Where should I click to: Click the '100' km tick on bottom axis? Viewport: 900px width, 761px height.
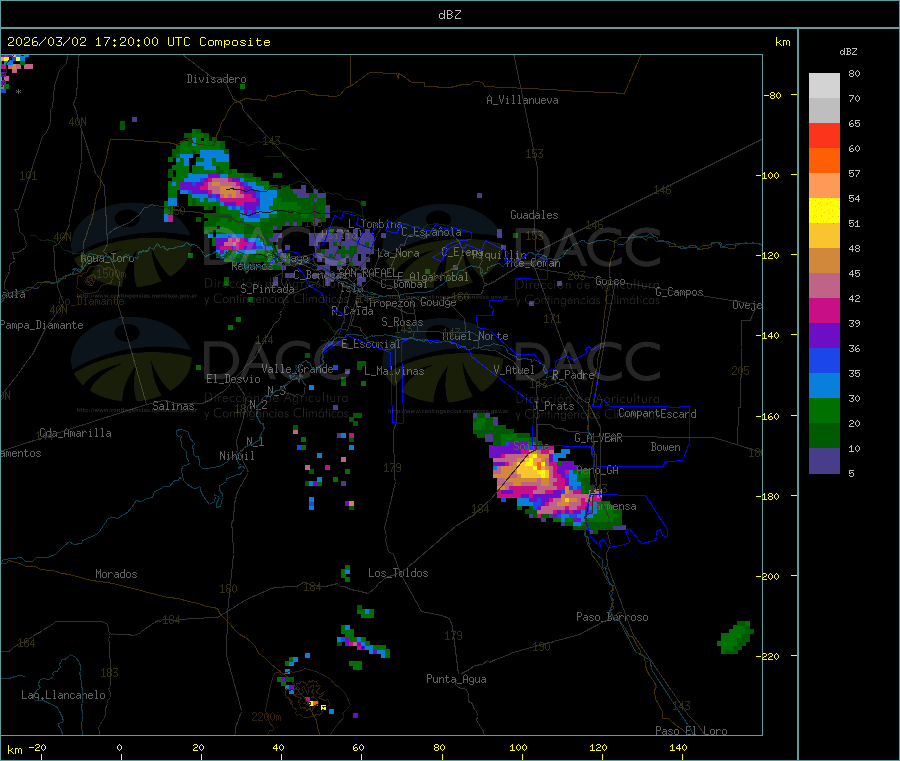[x=518, y=747]
